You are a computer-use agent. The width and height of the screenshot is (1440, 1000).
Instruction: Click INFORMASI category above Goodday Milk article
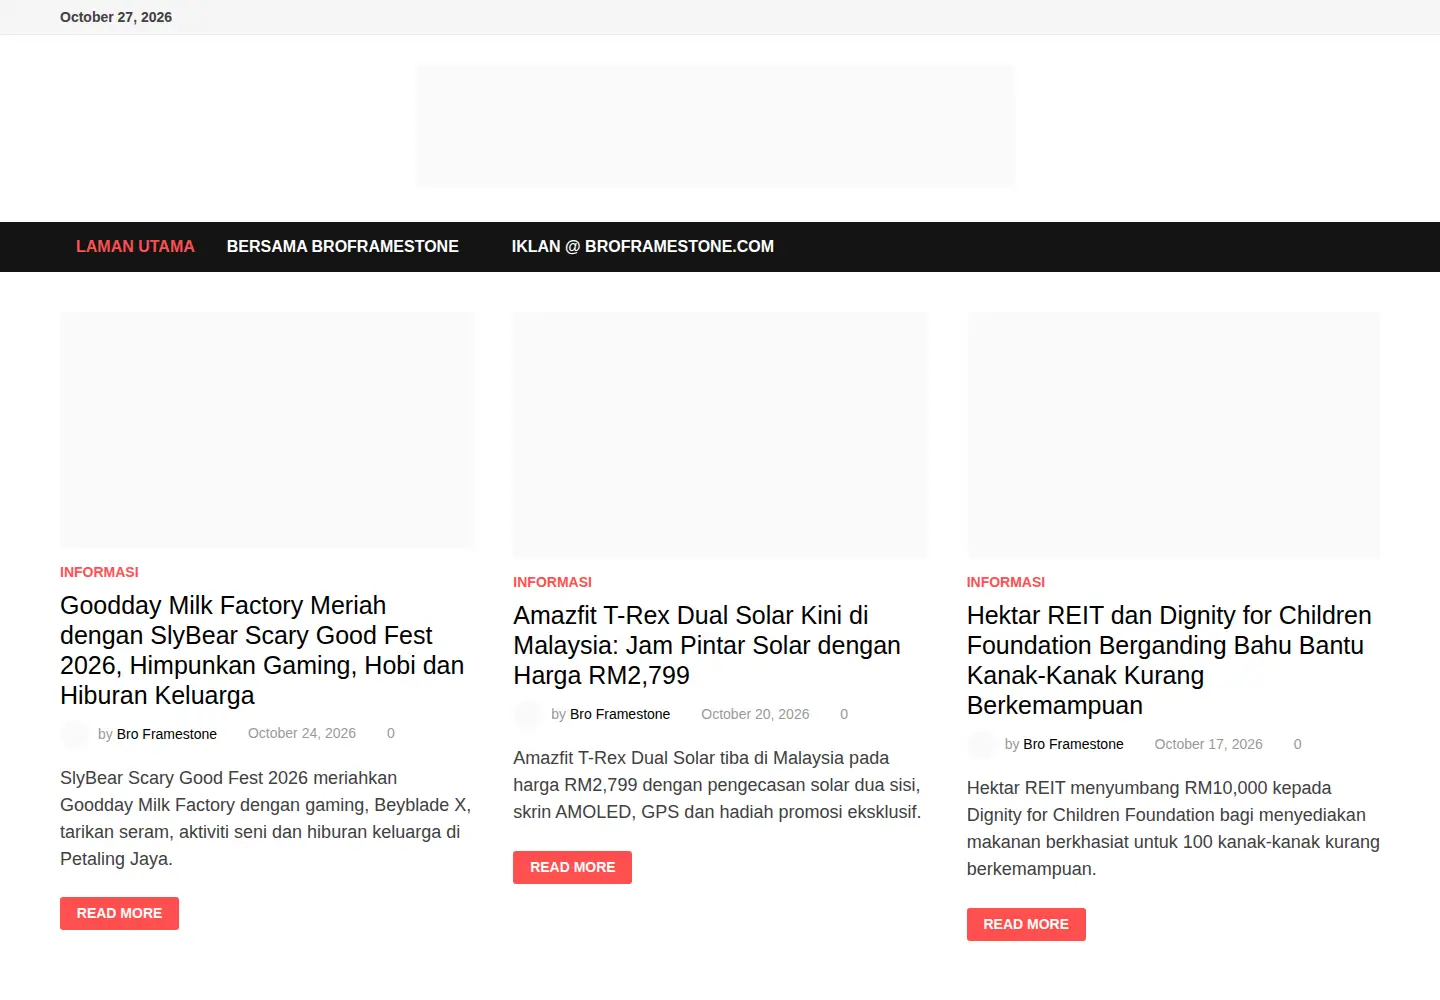tap(99, 572)
